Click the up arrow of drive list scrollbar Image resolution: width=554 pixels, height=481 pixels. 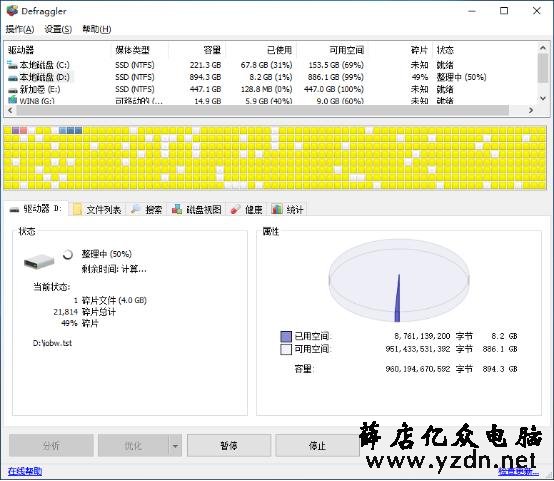[x=543, y=47]
